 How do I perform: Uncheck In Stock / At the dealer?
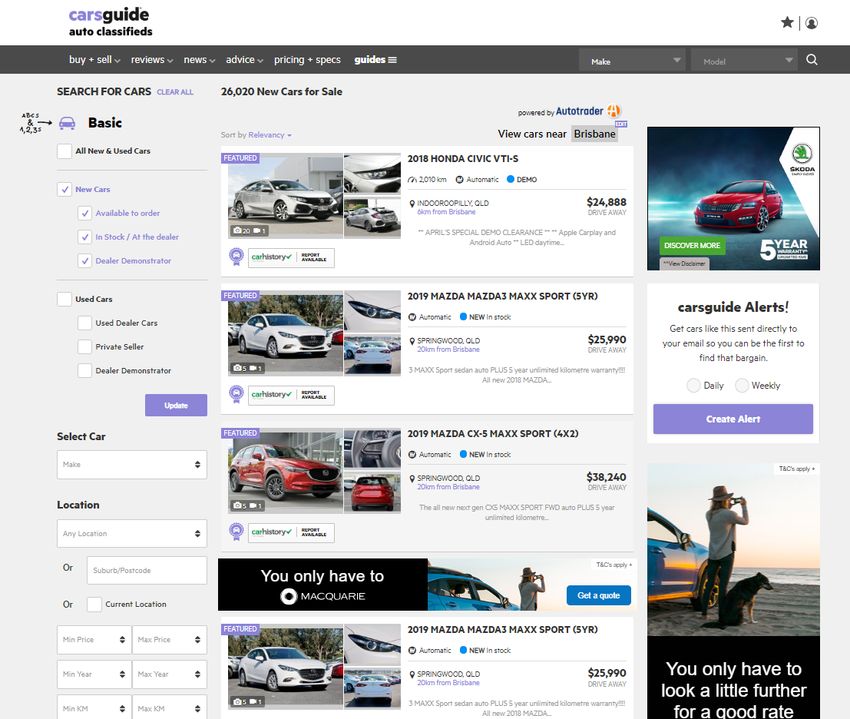pyautogui.click(x=85, y=237)
